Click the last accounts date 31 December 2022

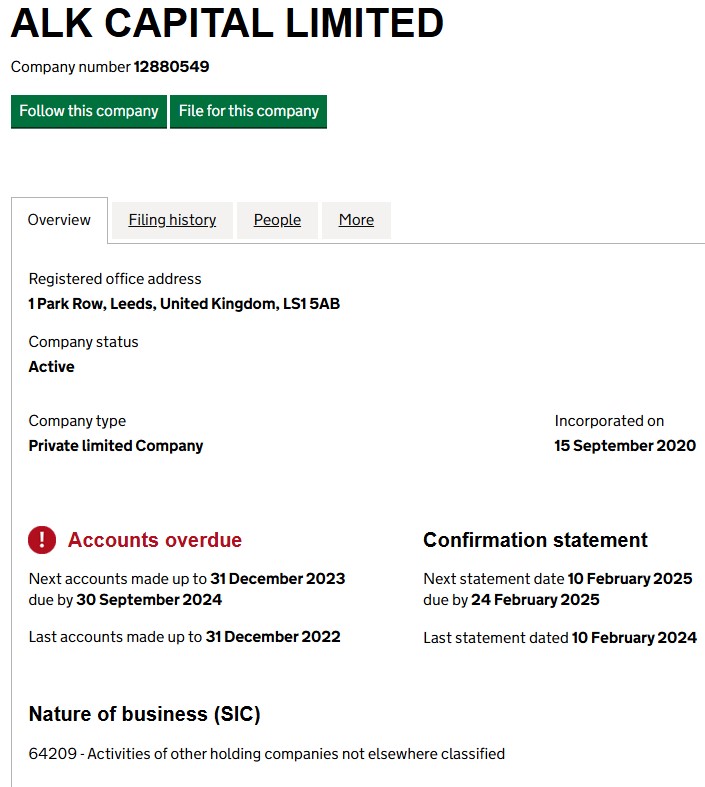coord(273,637)
